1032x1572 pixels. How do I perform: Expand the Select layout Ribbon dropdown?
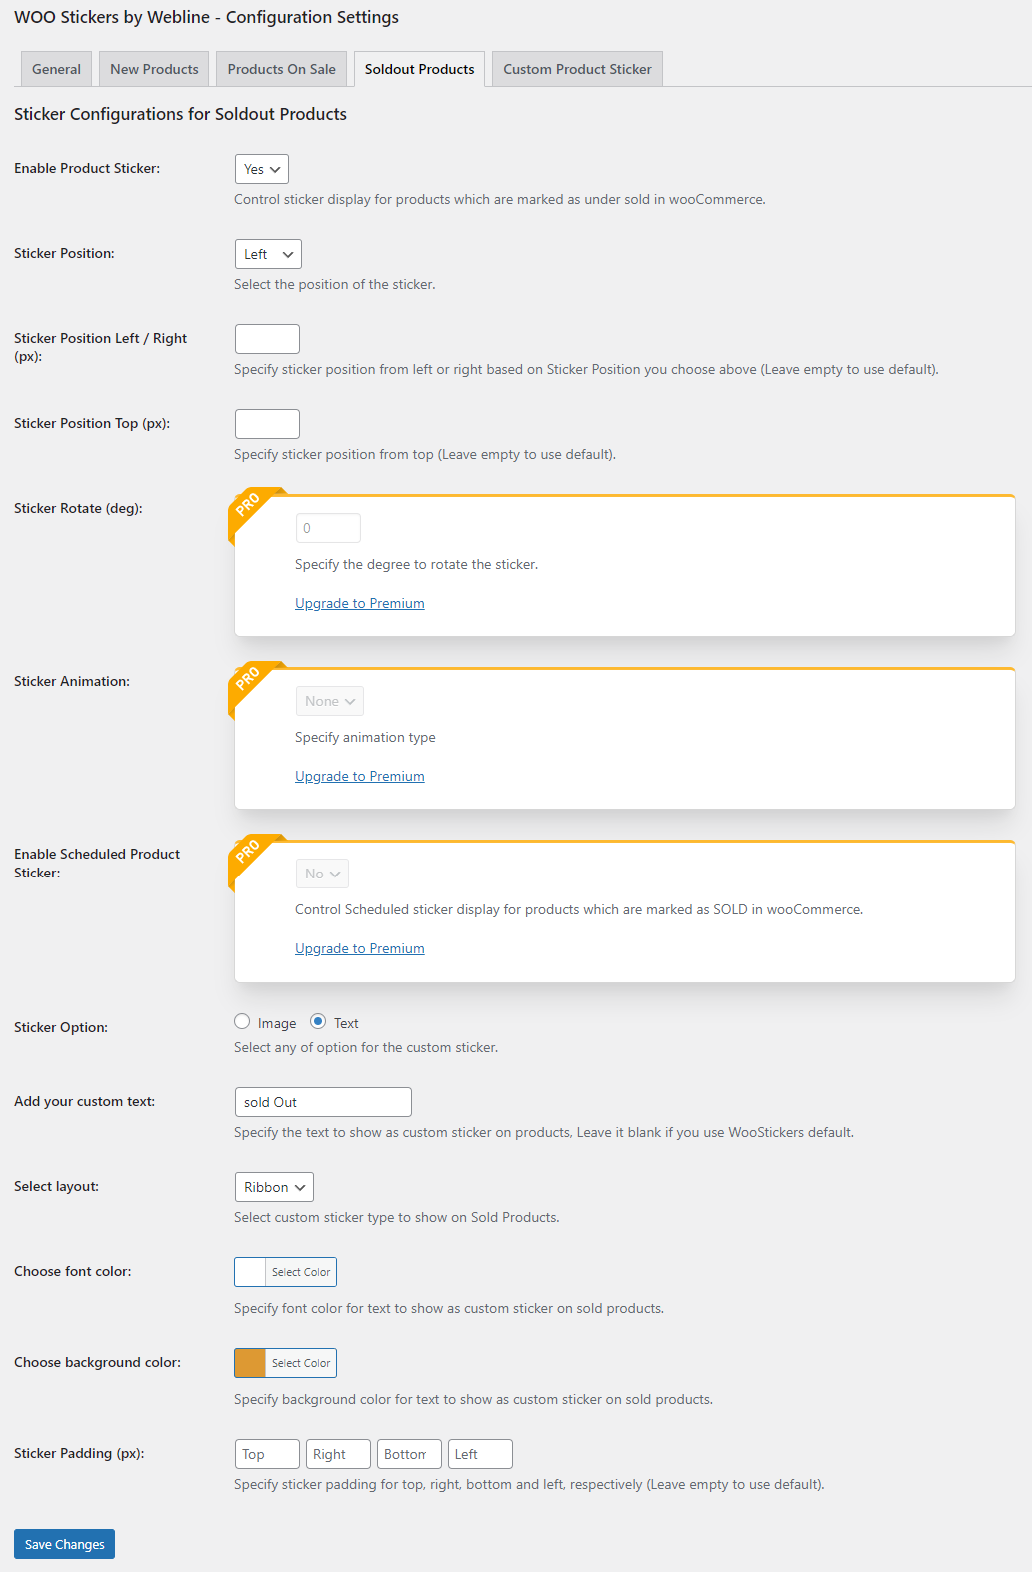[x=274, y=1187]
